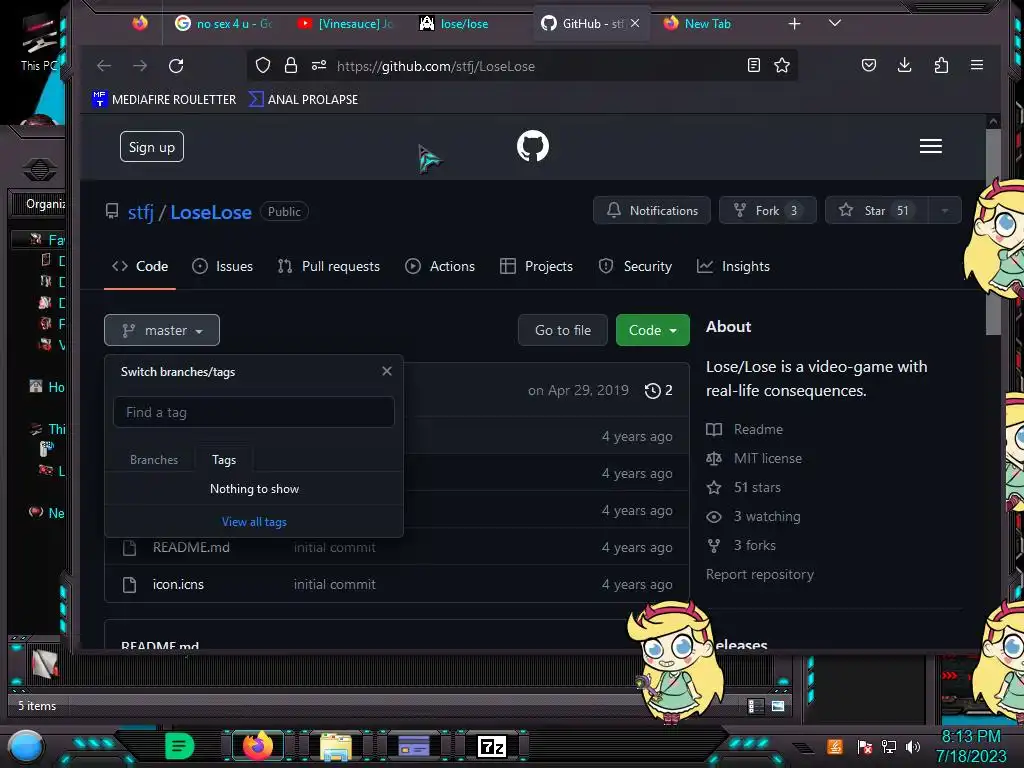Open README.md file
This screenshot has height=768, width=1024.
pos(191,547)
